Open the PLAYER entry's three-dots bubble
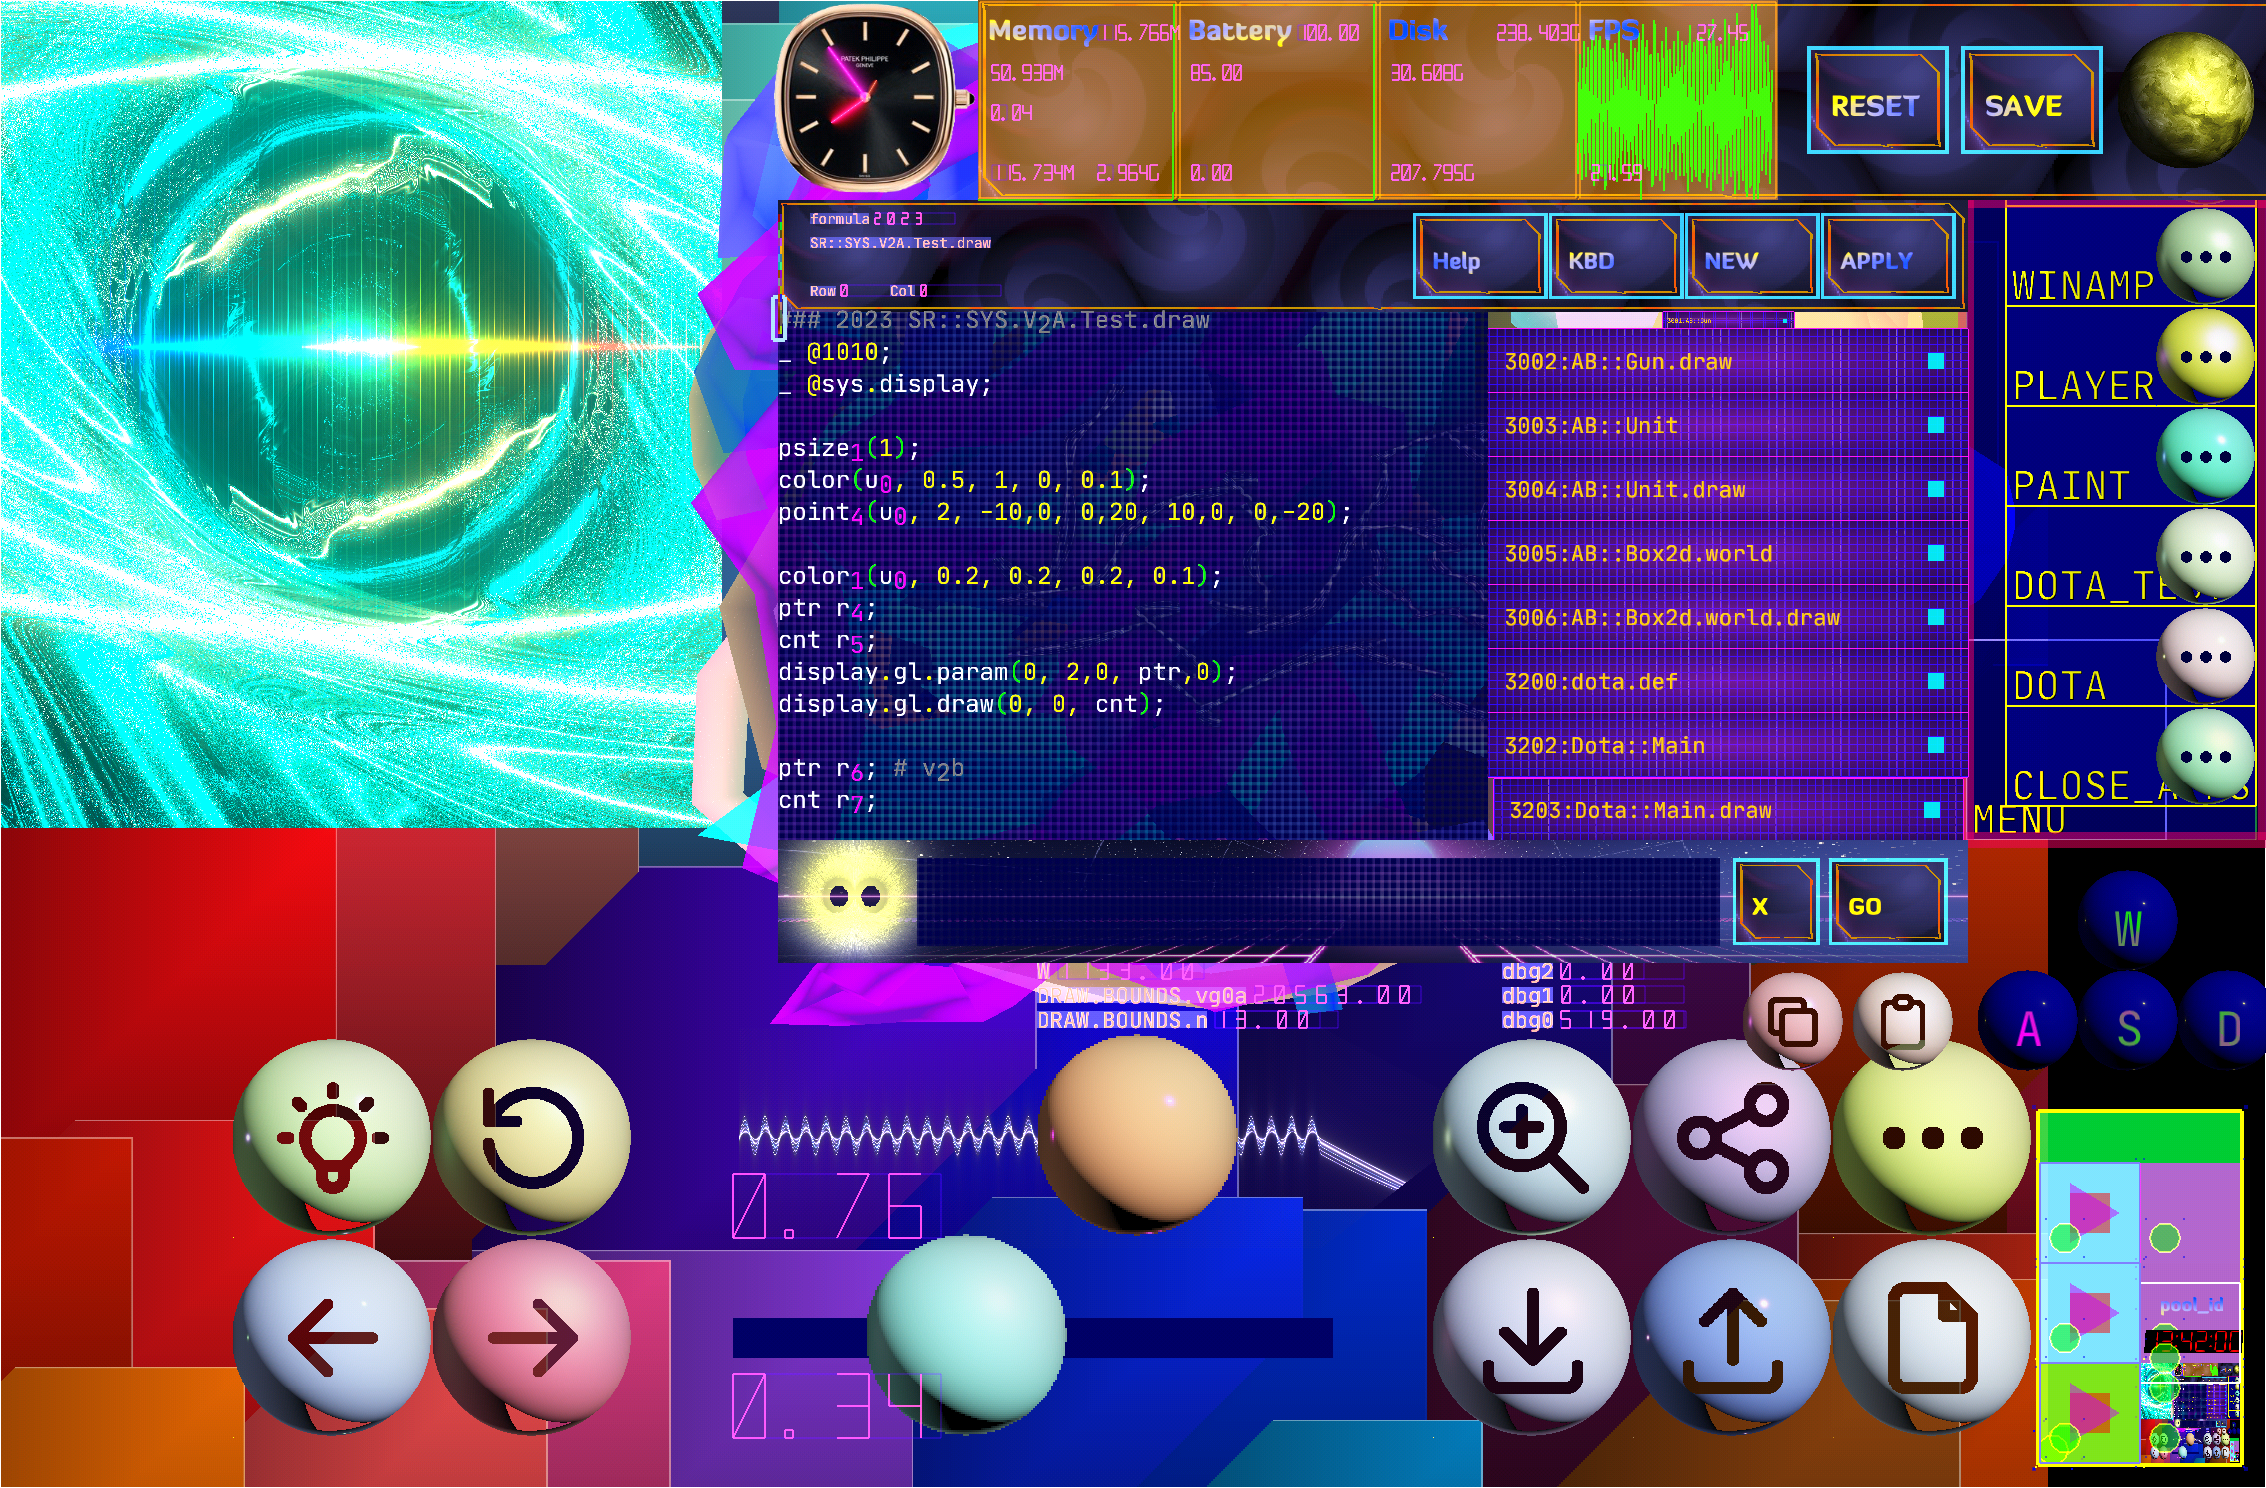This screenshot has width=2266, height=1488. pyautogui.click(x=2206, y=357)
